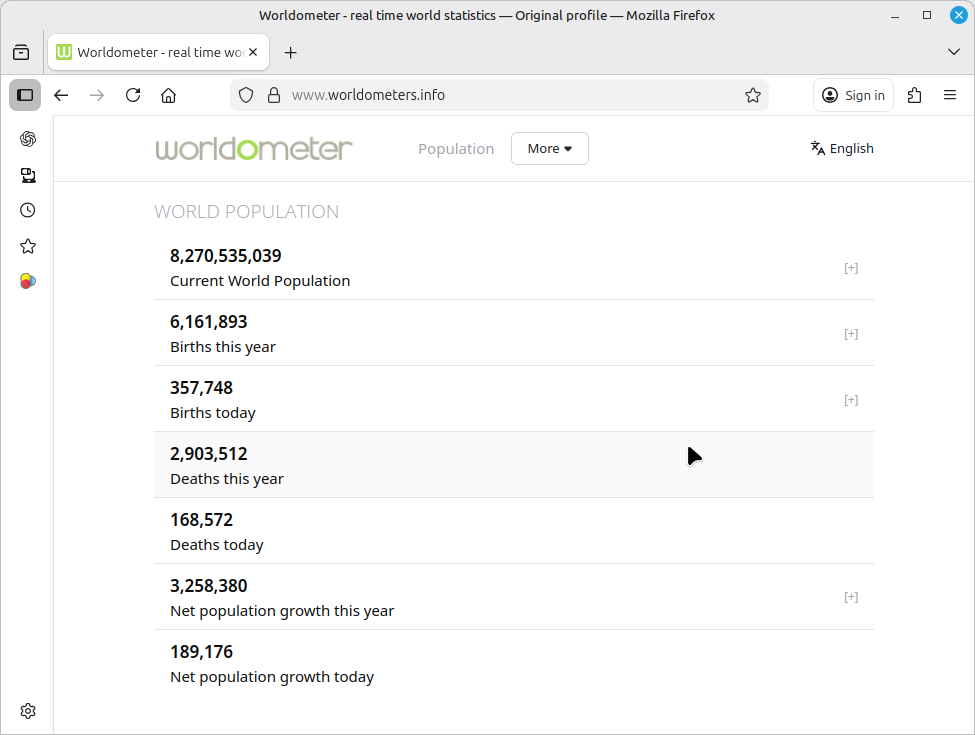
Task: Open the More dropdown menu
Action: click(549, 148)
